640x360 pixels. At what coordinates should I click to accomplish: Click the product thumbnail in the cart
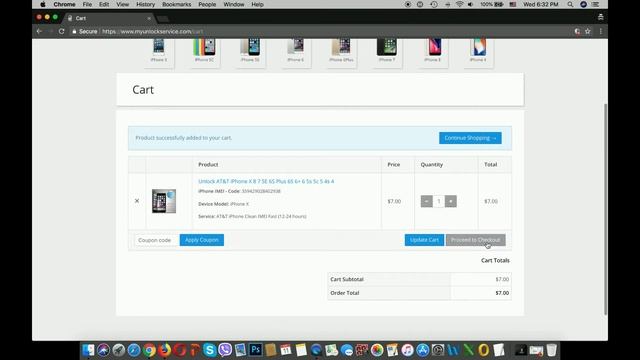coord(164,201)
